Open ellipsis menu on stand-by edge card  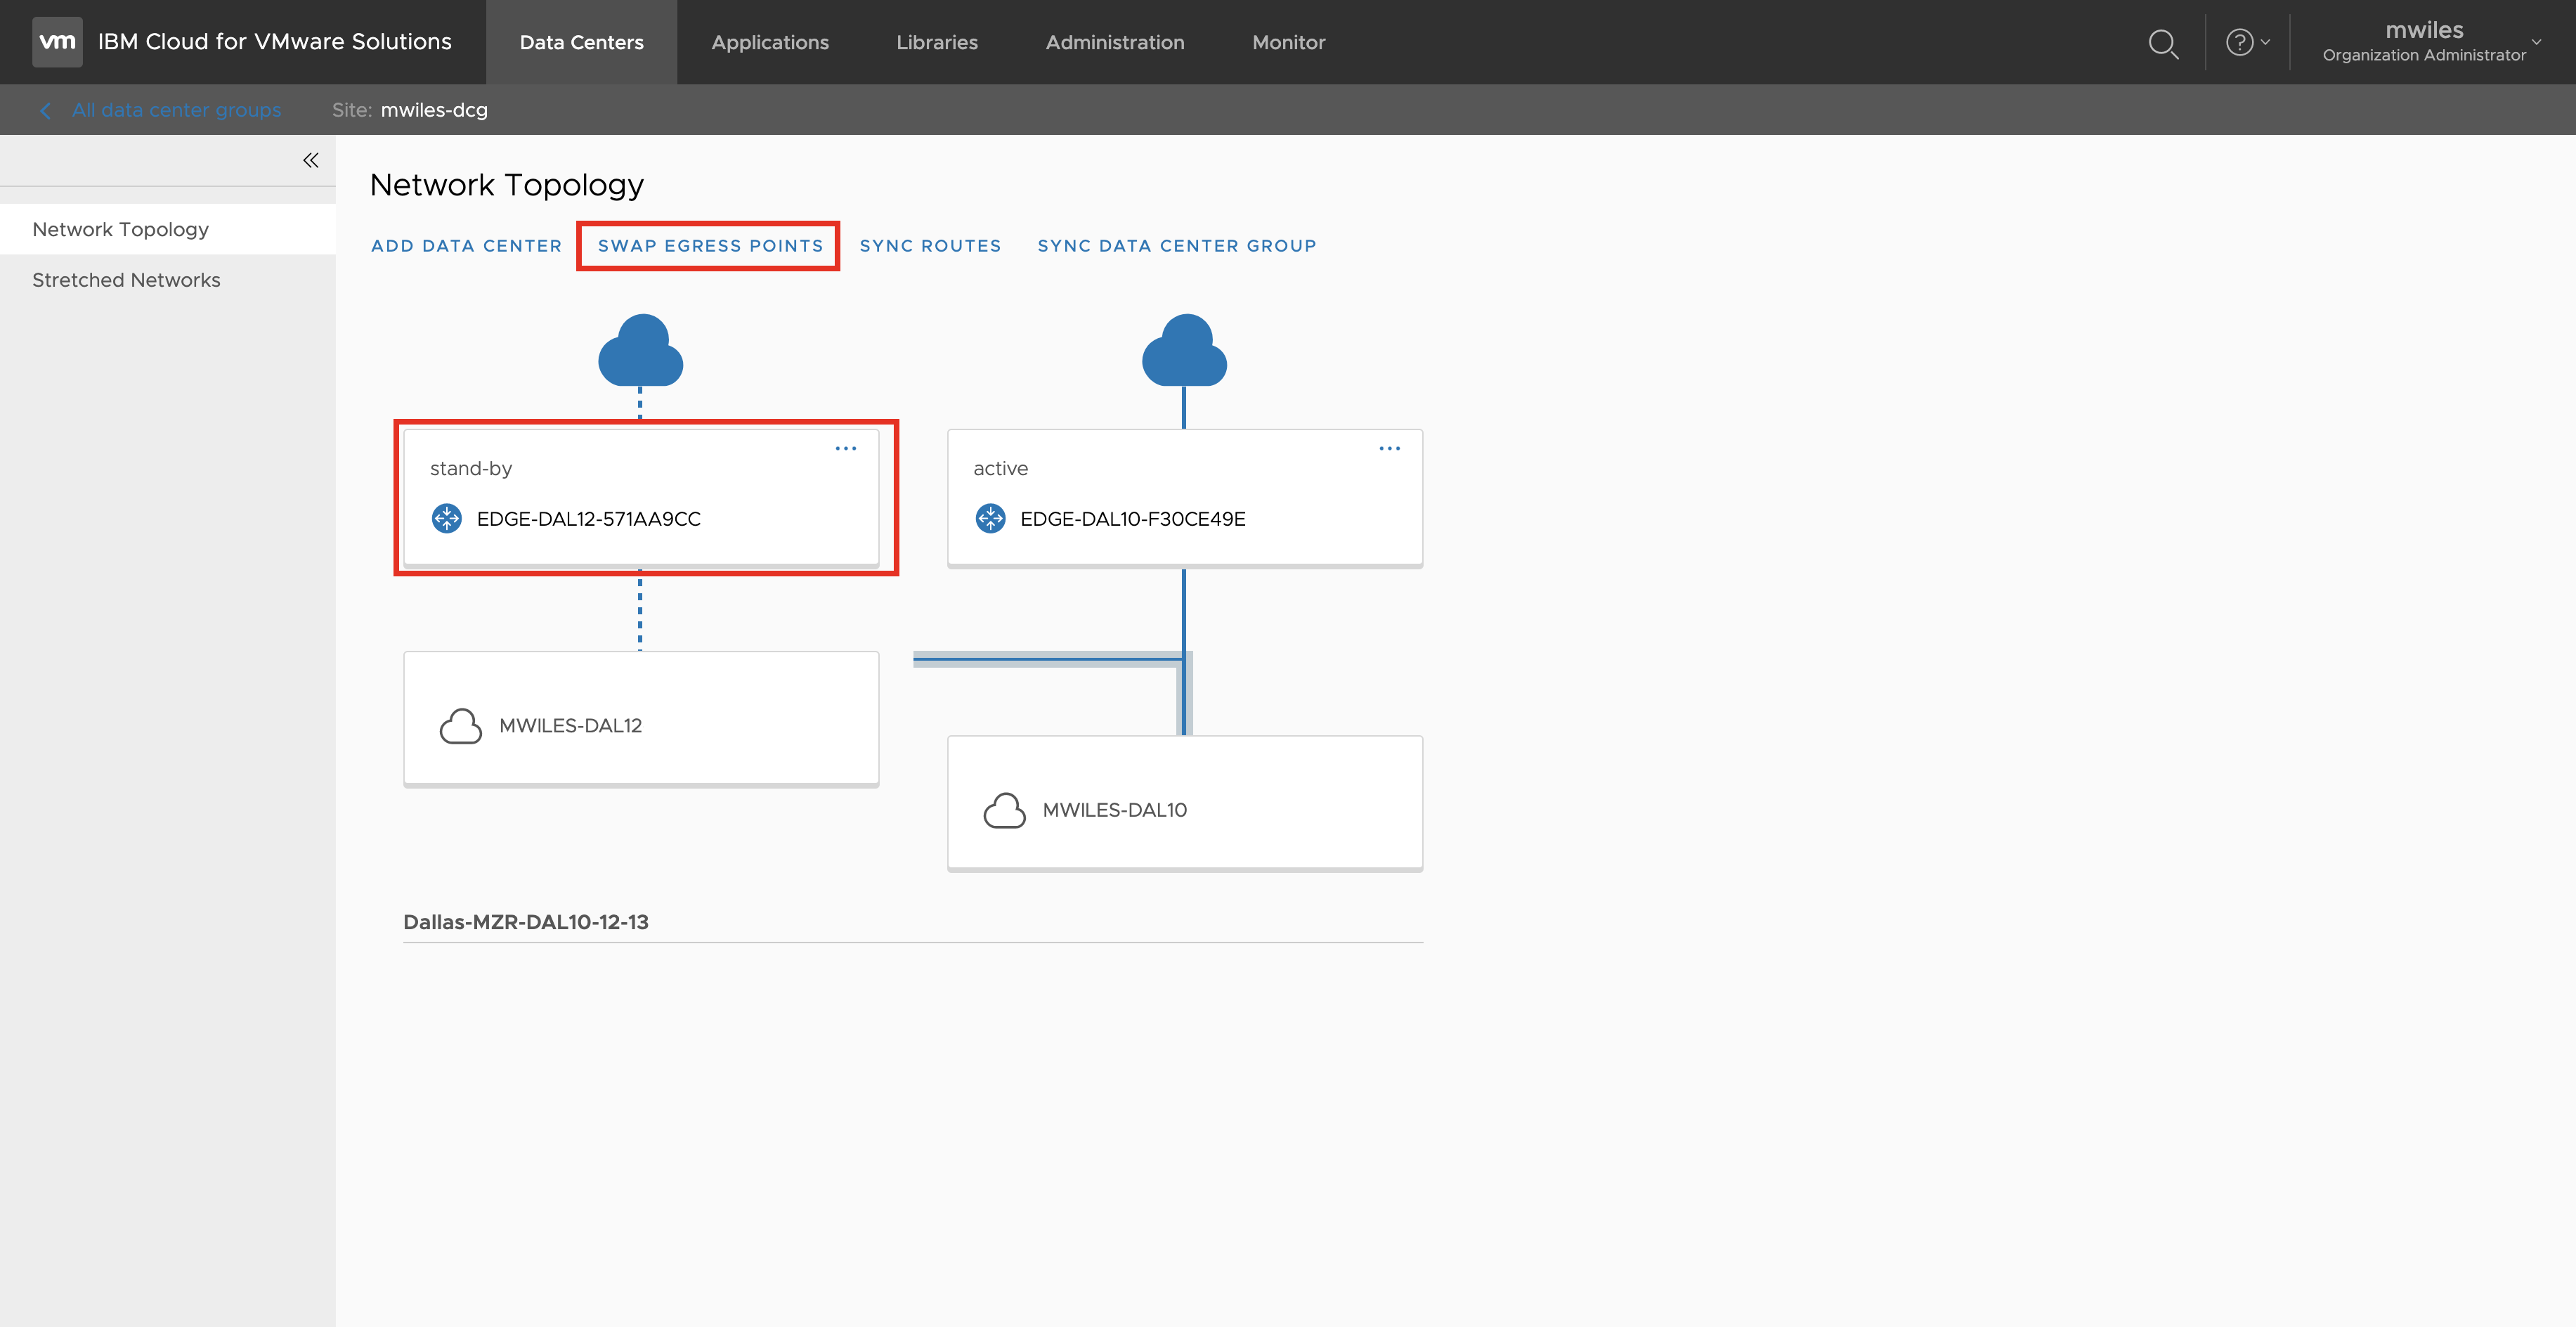[846, 449]
